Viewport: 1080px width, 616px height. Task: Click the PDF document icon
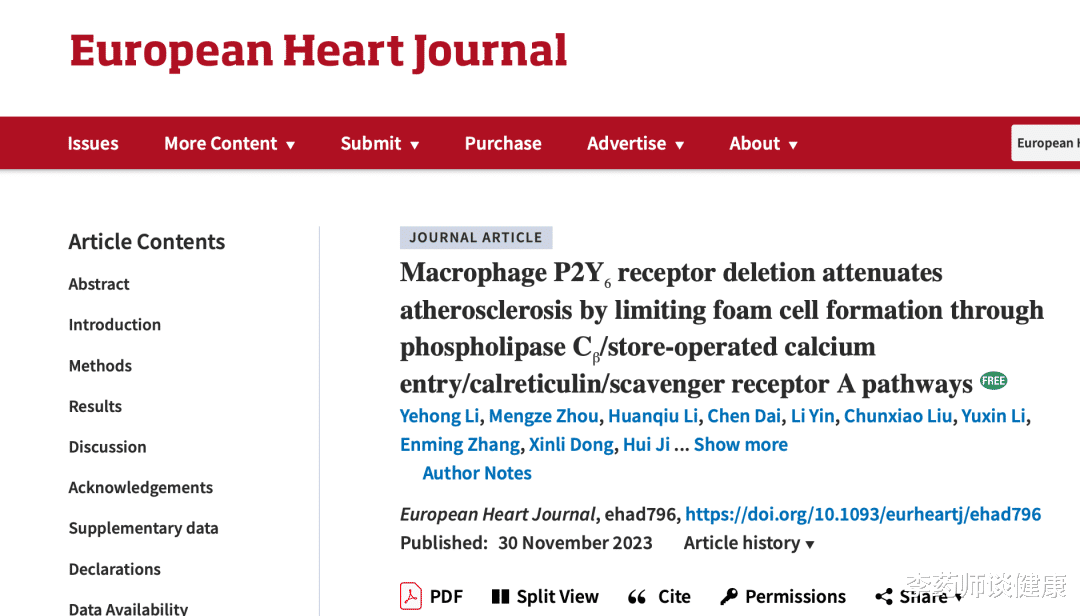[411, 596]
